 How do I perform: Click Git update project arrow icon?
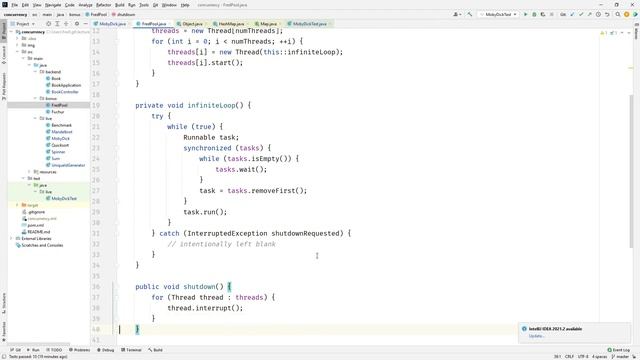tap(572, 14)
